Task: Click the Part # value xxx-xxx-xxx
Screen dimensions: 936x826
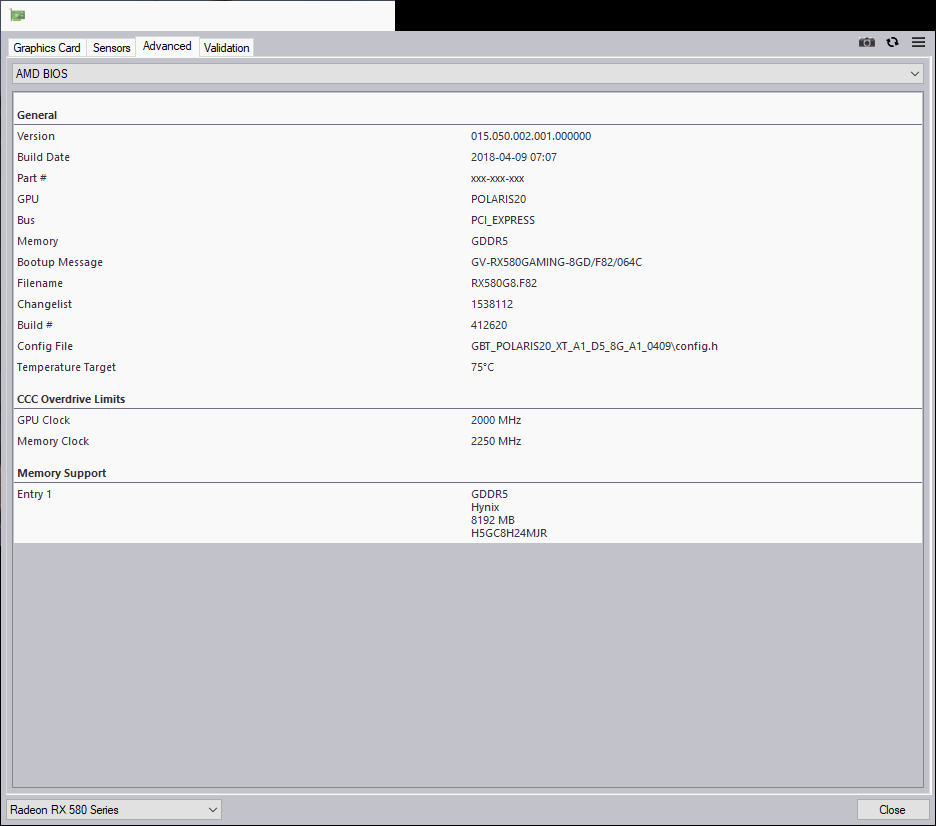Action: point(497,178)
